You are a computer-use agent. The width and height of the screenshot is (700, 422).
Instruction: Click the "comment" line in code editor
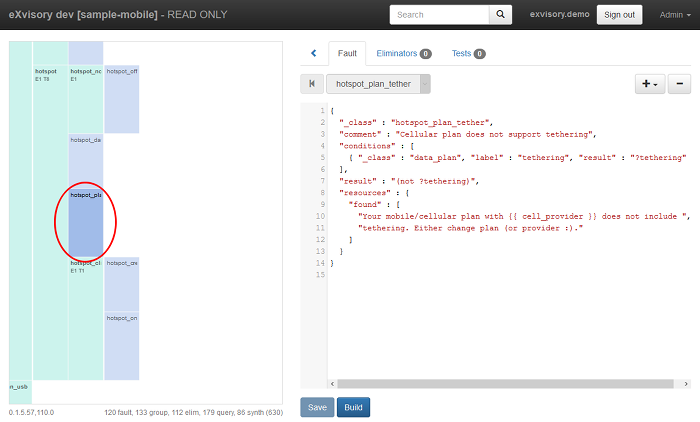click(x=467, y=134)
